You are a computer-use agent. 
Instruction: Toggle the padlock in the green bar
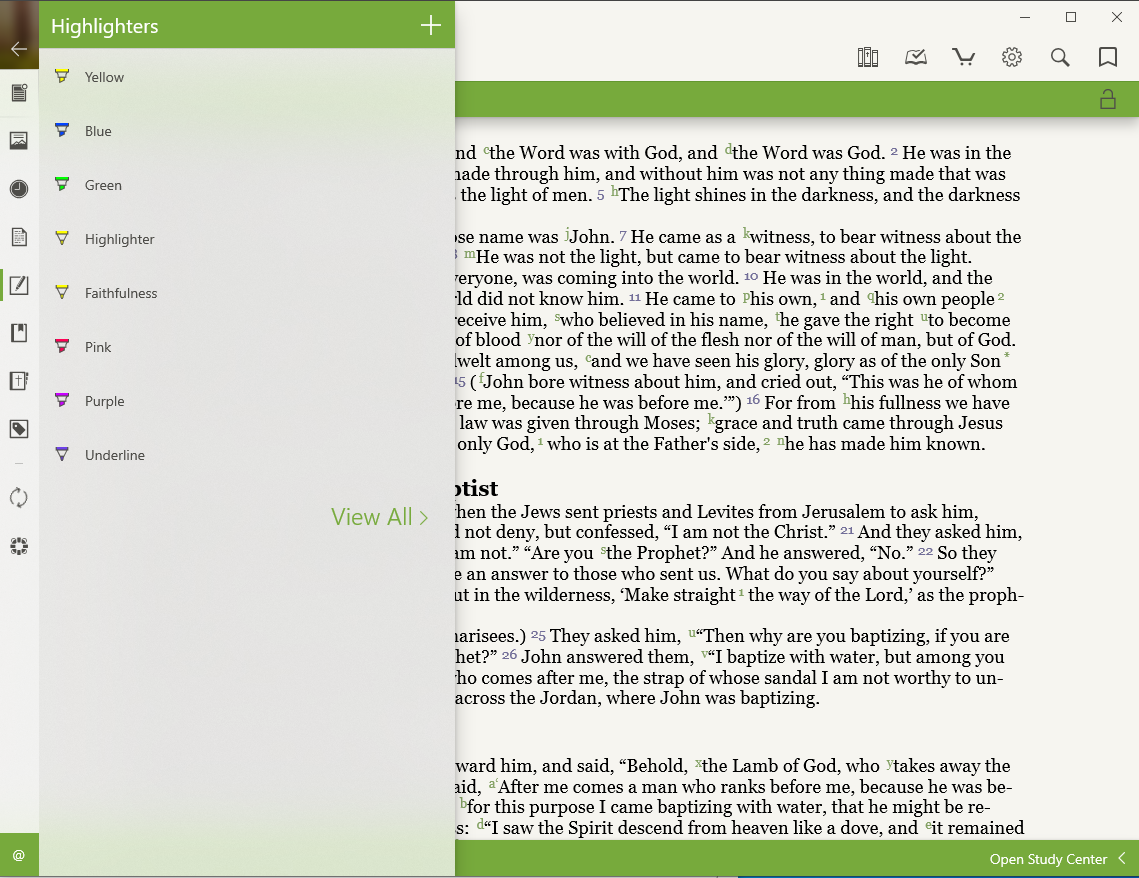click(1107, 99)
